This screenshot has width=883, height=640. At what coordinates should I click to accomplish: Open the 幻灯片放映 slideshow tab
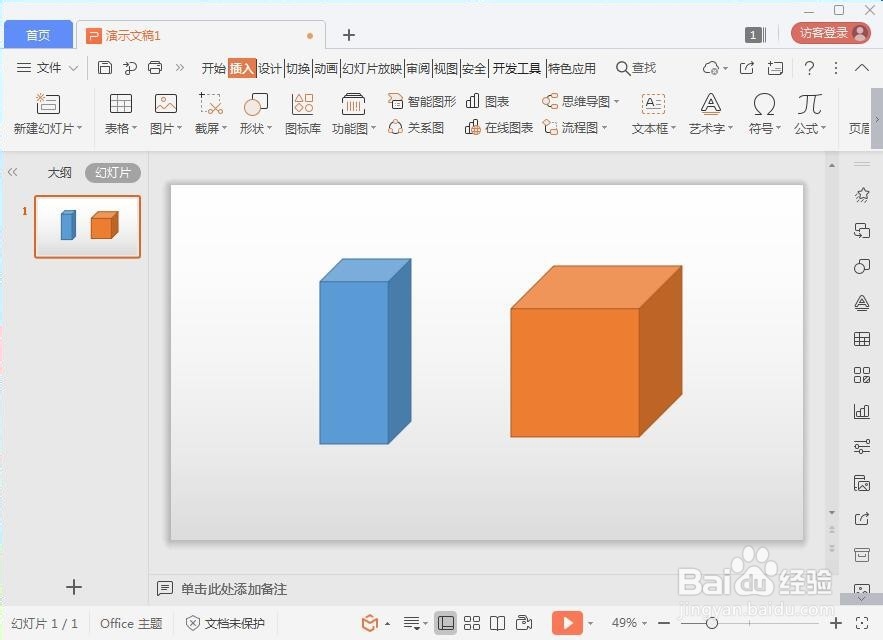(x=372, y=69)
